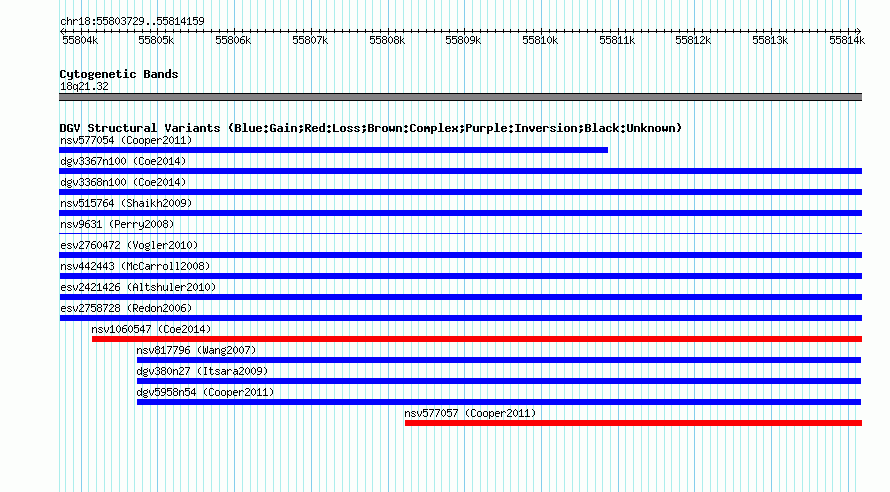Screen dimensions: 890x492
Task: Click the blue bar under dgv3368n100
Action: pos(460,192)
